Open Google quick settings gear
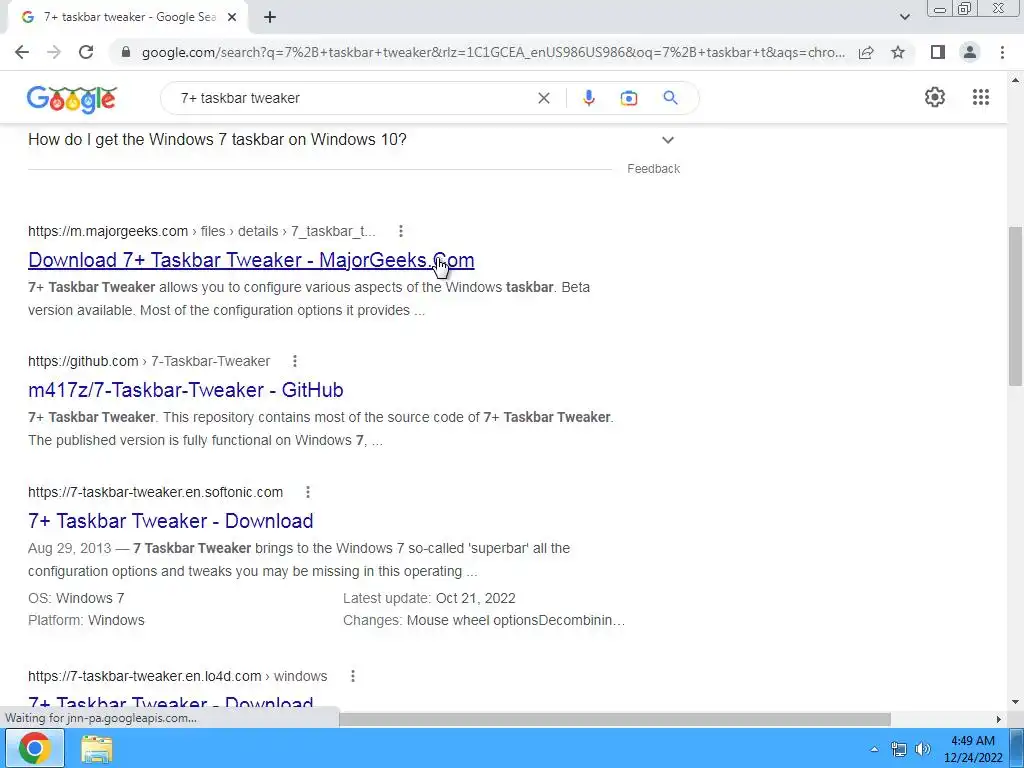Screen dimensions: 1024x768 (935, 97)
